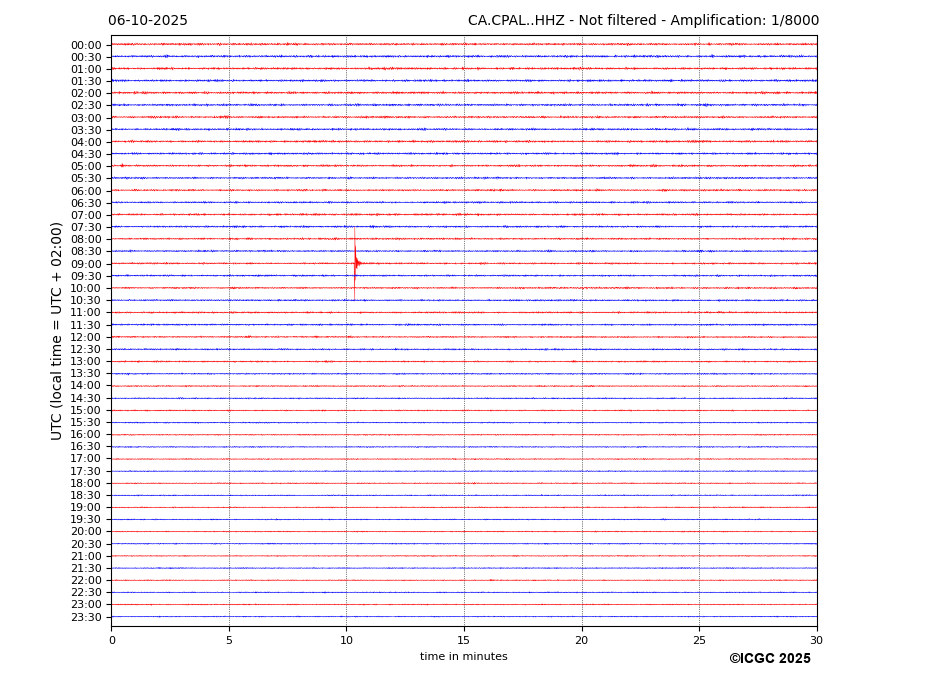Click the 05:00 row label
This screenshot has height=696, width=927.
pos(86,167)
